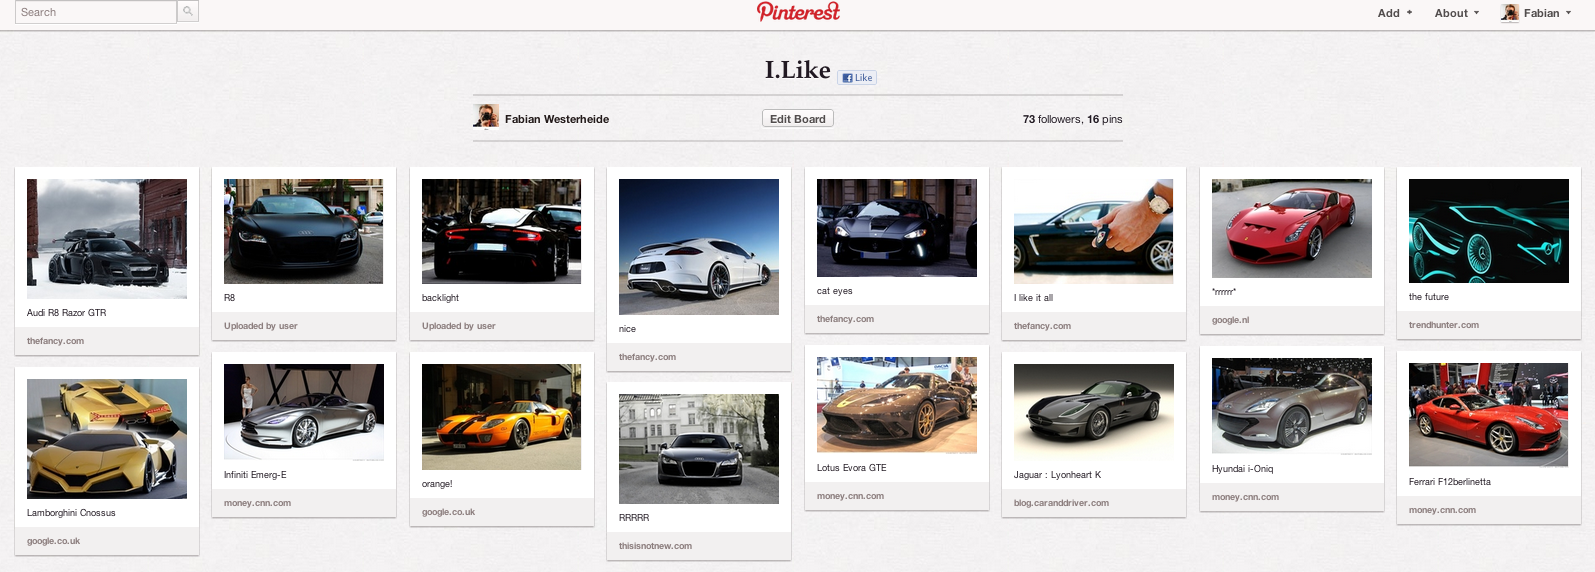Open the orange! pin image
1595x572 pixels.
(x=502, y=417)
